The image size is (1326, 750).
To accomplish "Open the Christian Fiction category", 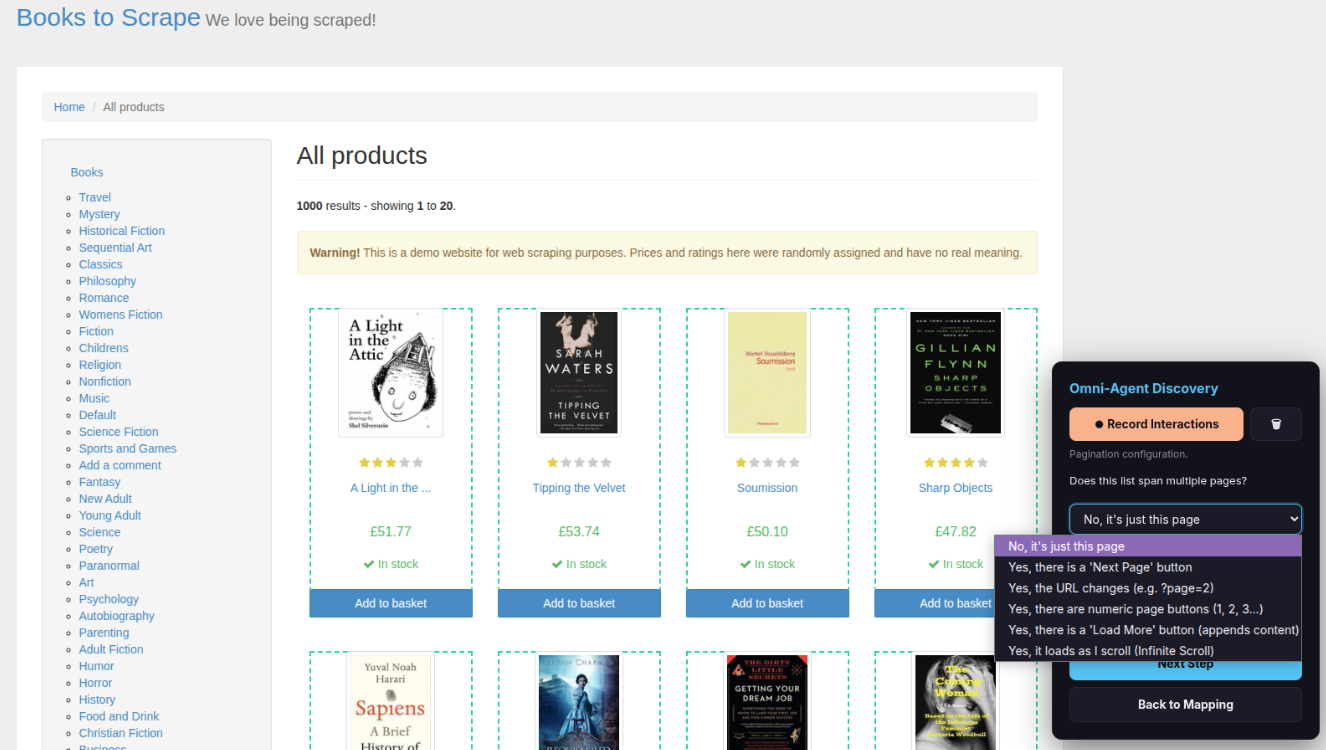I will coord(121,733).
